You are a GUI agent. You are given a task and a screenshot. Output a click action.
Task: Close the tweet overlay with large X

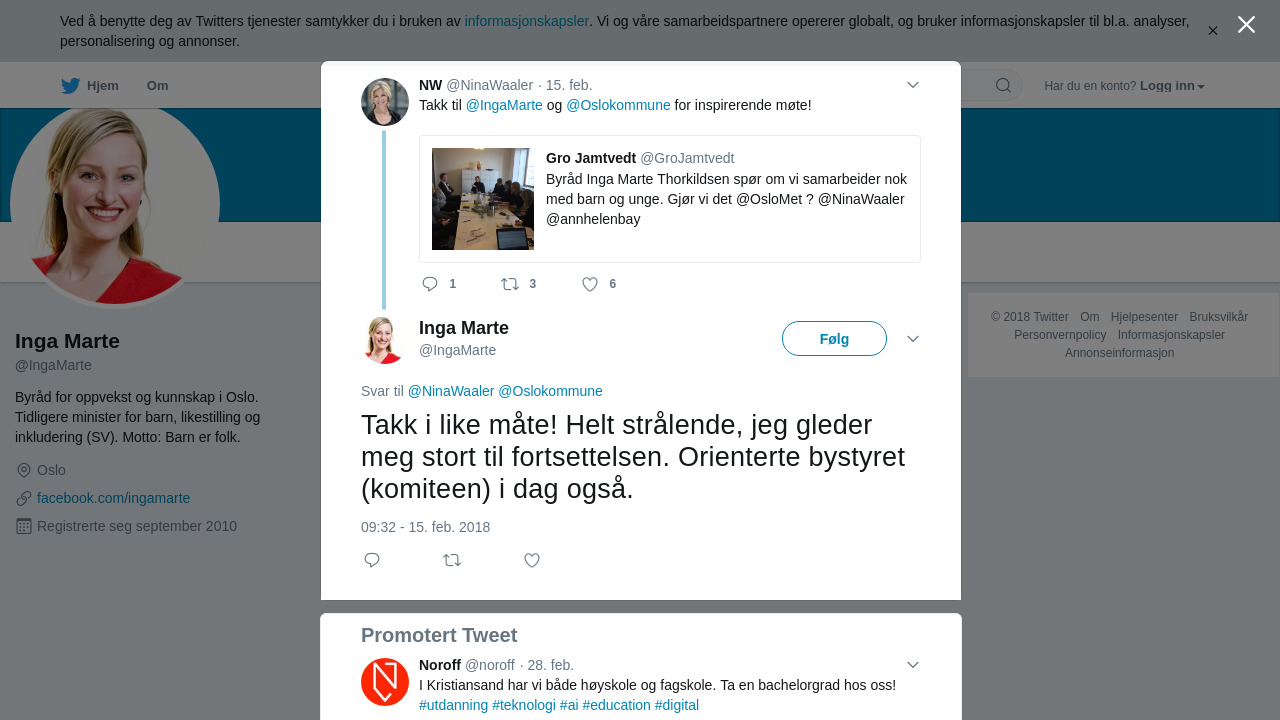pos(1246,25)
